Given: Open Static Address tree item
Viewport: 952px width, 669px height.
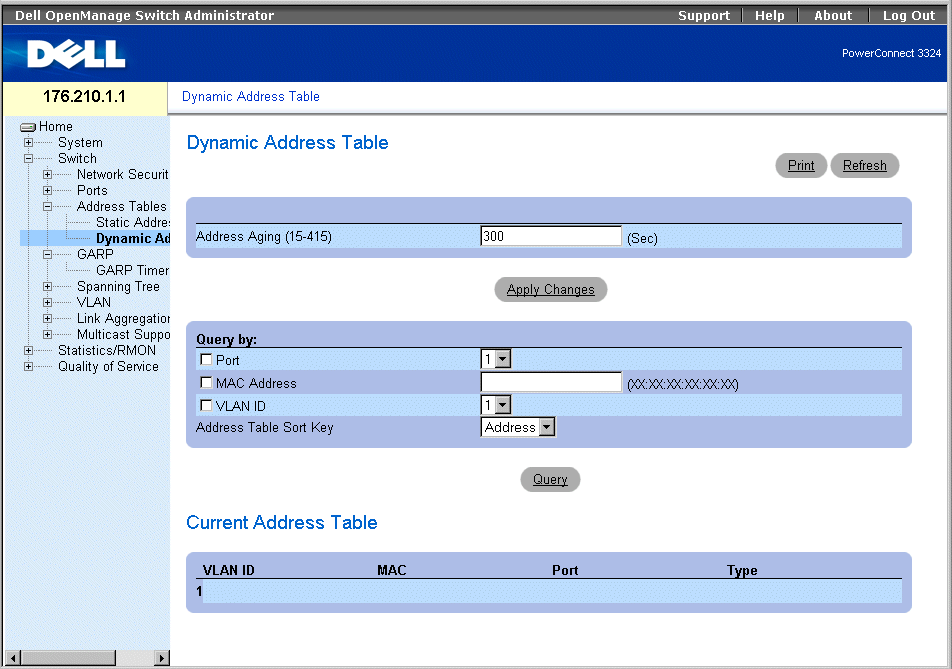Looking at the screenshot, I should pos(132,223).
